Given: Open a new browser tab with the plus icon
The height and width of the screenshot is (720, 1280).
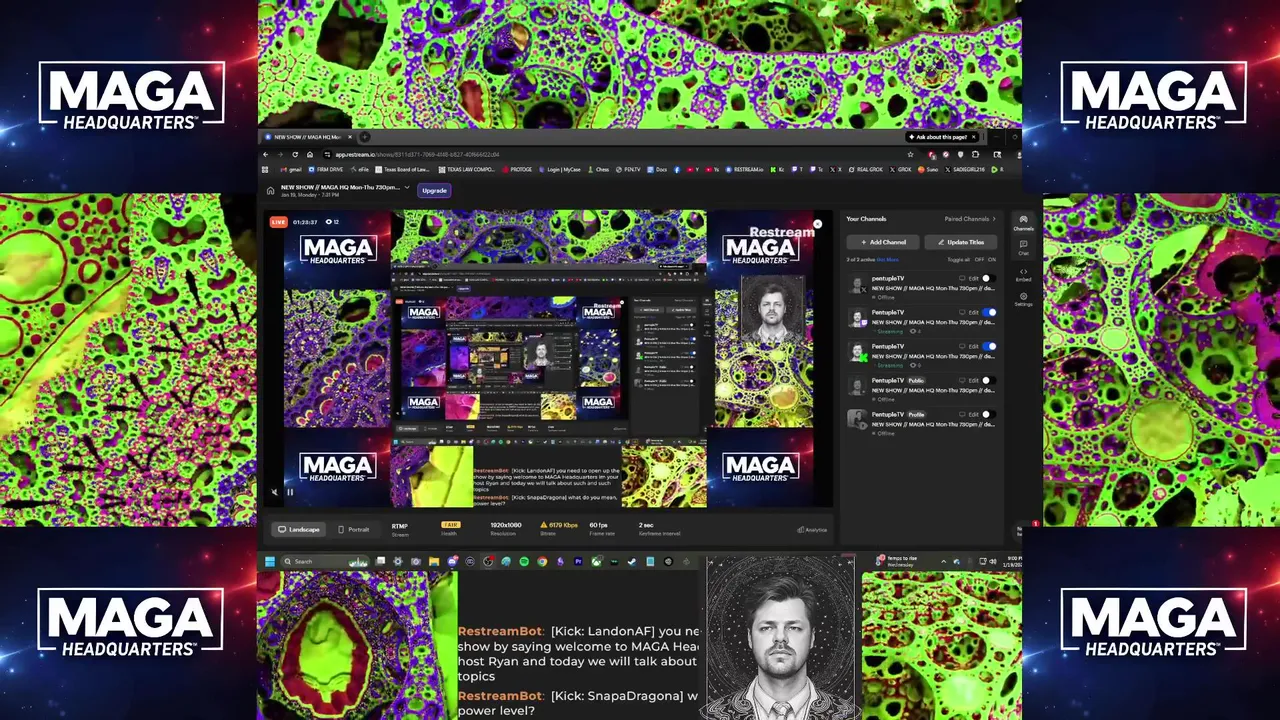Looking at the screenshot, I should click(x=364, y=137).
